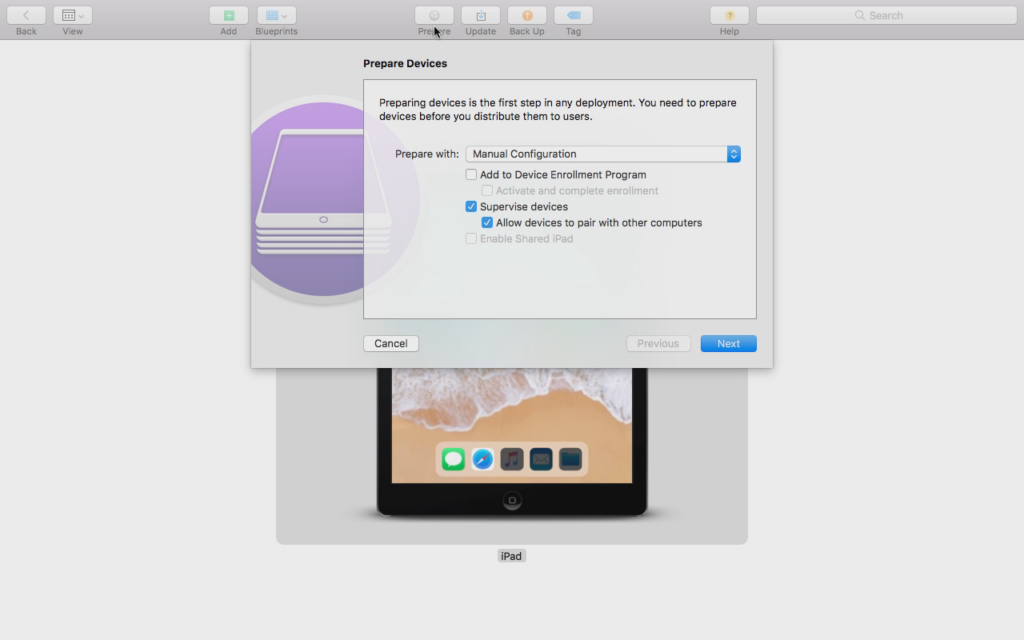Viewport: 1024px width, 640px height.
Task: Open the Blueprints dropdown
Action: (x=276, y=16)
